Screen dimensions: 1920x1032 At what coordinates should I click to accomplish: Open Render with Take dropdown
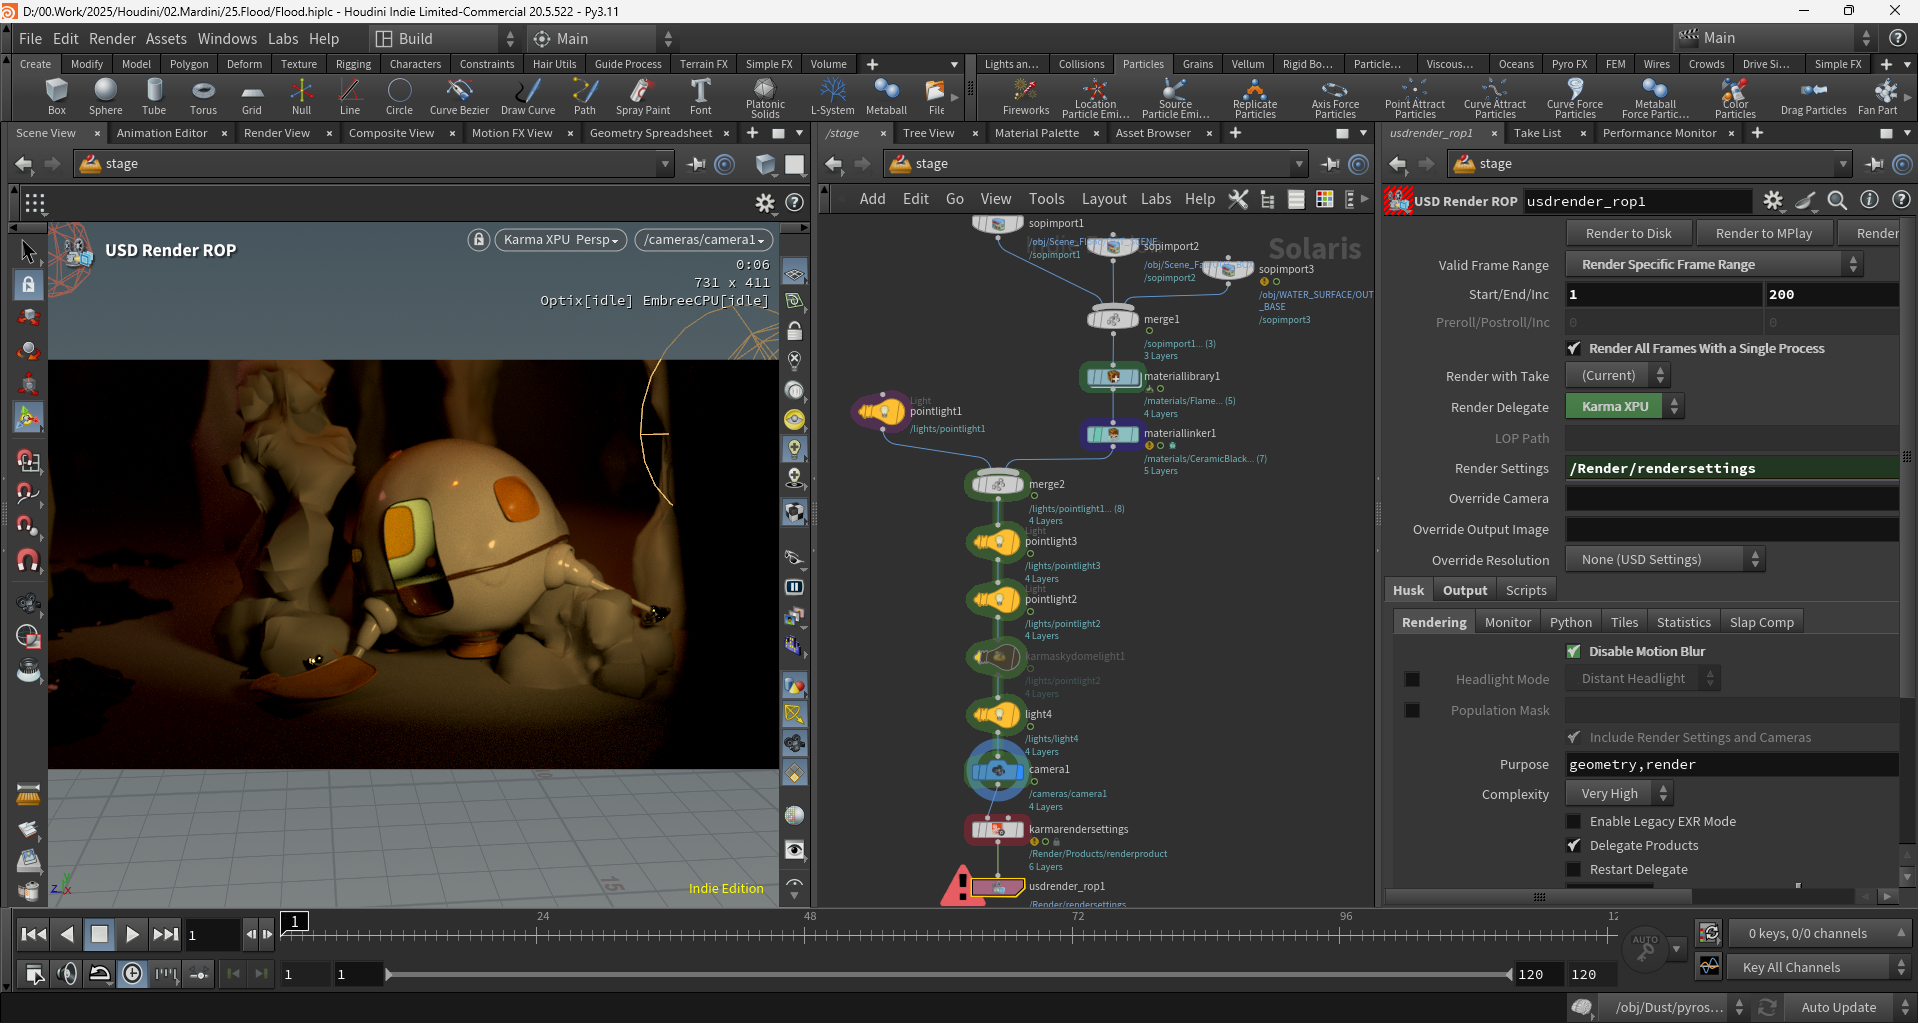1618,376
